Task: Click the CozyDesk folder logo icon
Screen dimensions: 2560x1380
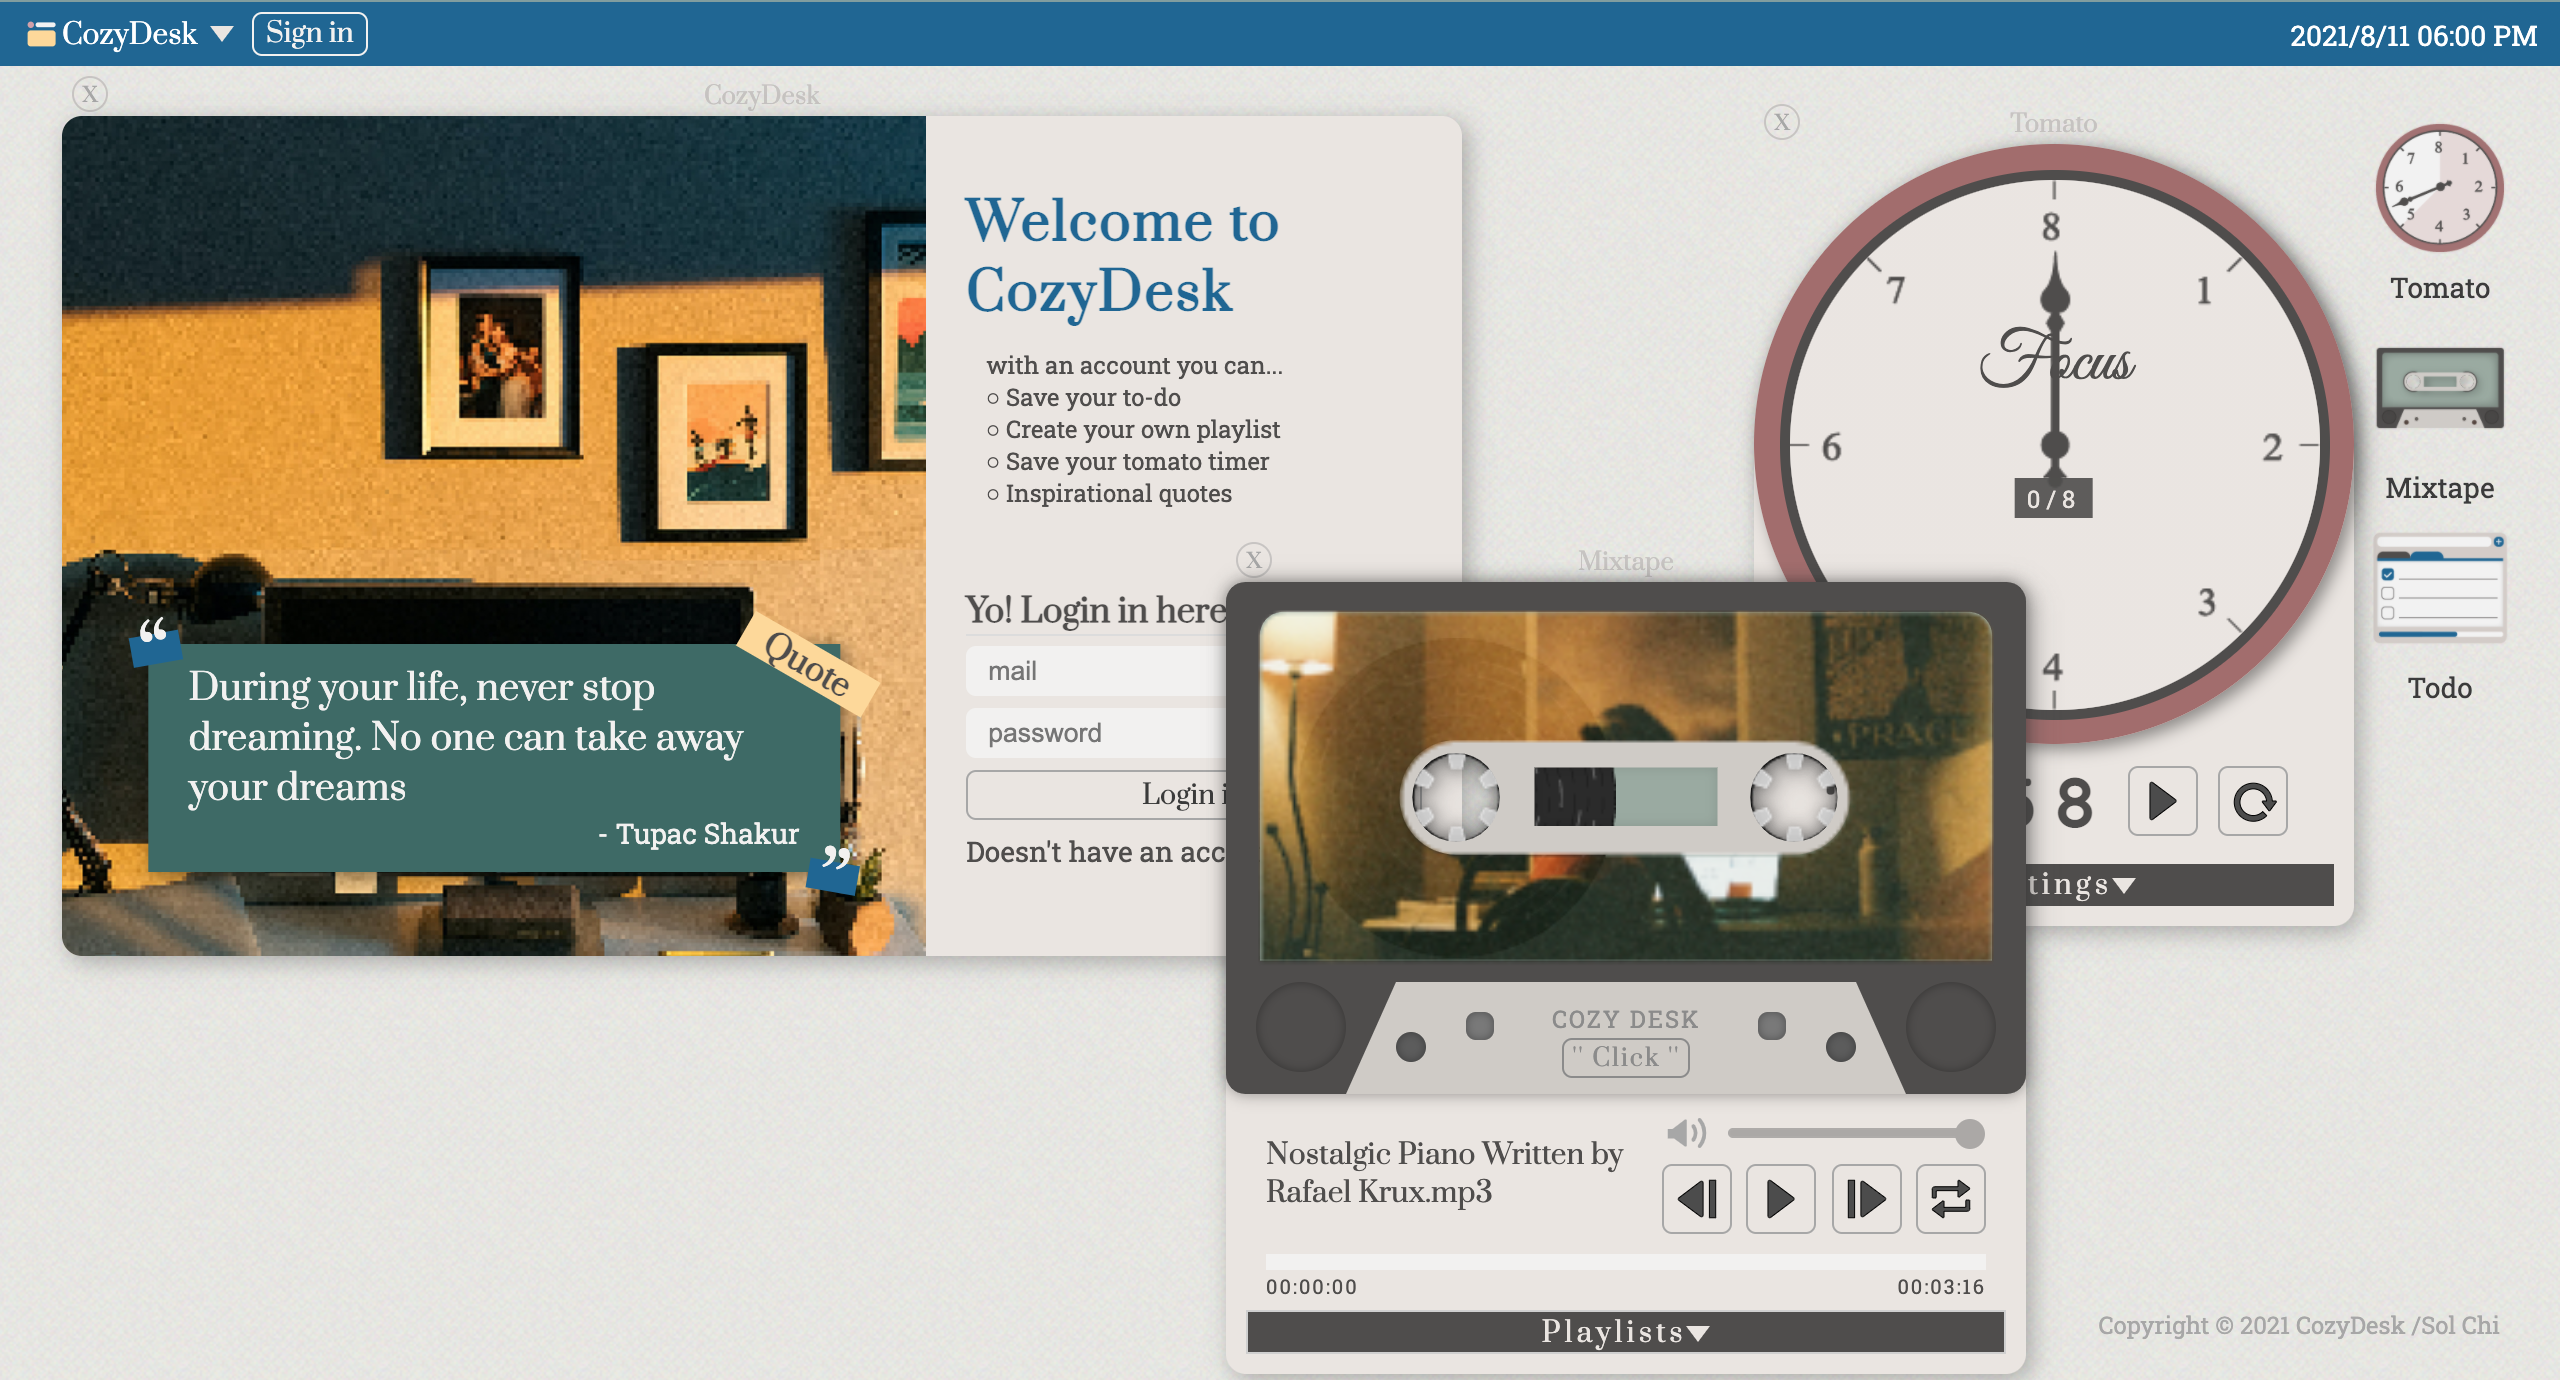Action: pos(41,34)
